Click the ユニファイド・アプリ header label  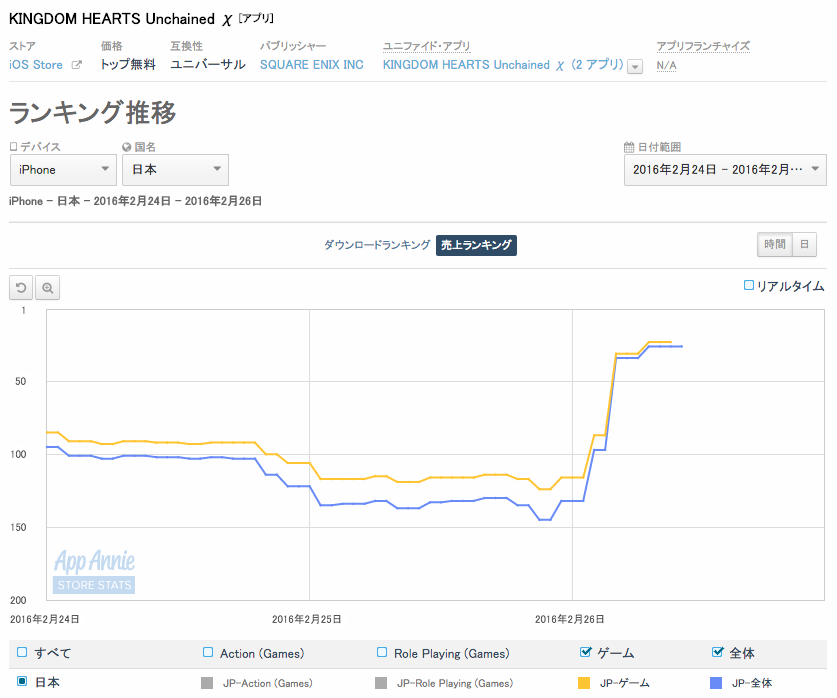click(427, 46)
